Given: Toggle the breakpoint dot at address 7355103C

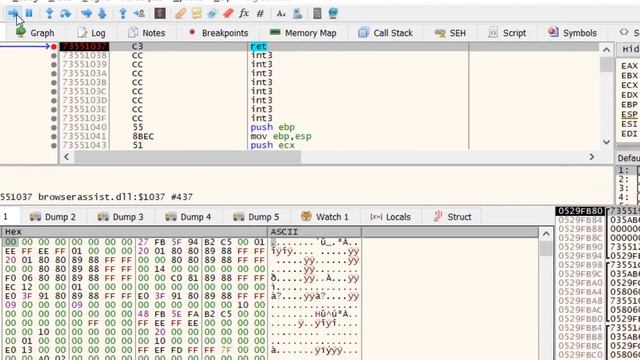Looking at the screenshot, I should click(x=54, y=91).
